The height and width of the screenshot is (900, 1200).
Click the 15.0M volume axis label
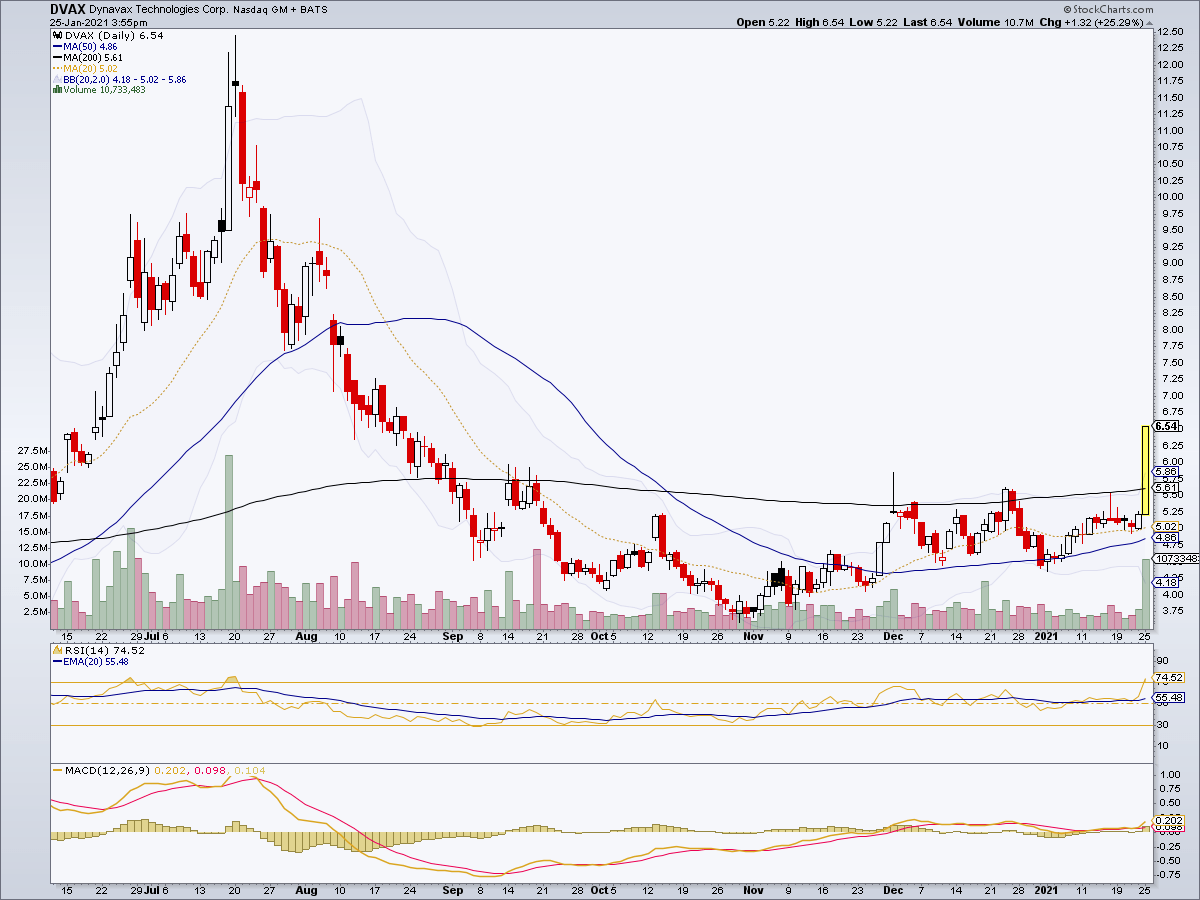coord(33,531)
